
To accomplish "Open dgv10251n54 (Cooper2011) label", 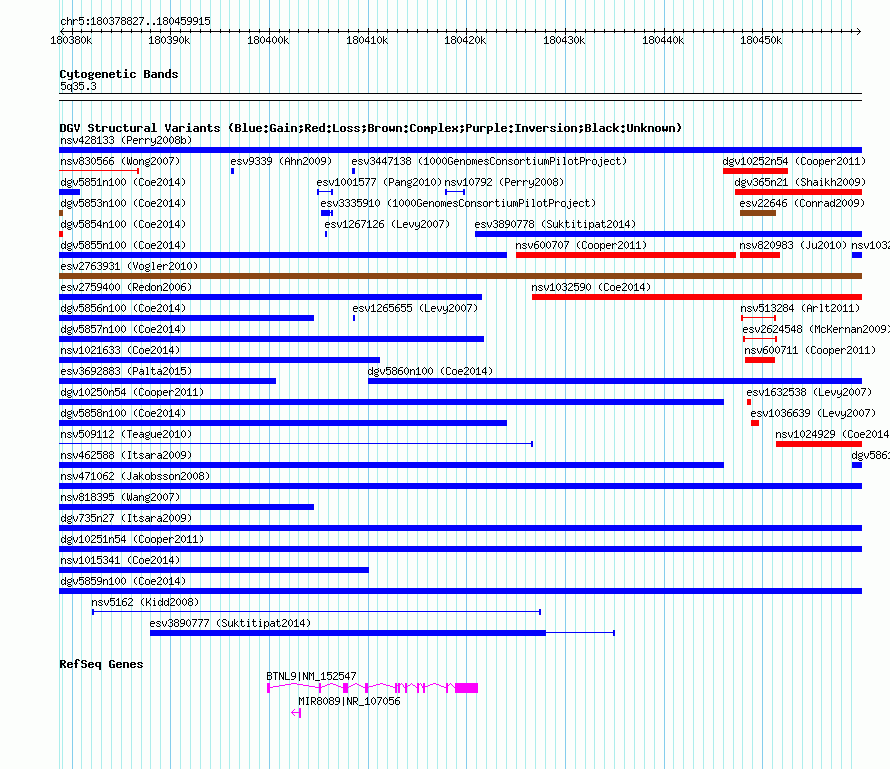I will pos(132,539).
